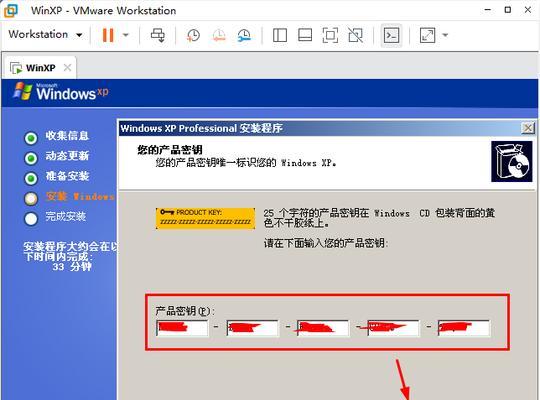Viewport: 540px width, 400px height.
Task: Click the yellow PRODUCT KEY sticker image
Action: click(206, 218)
